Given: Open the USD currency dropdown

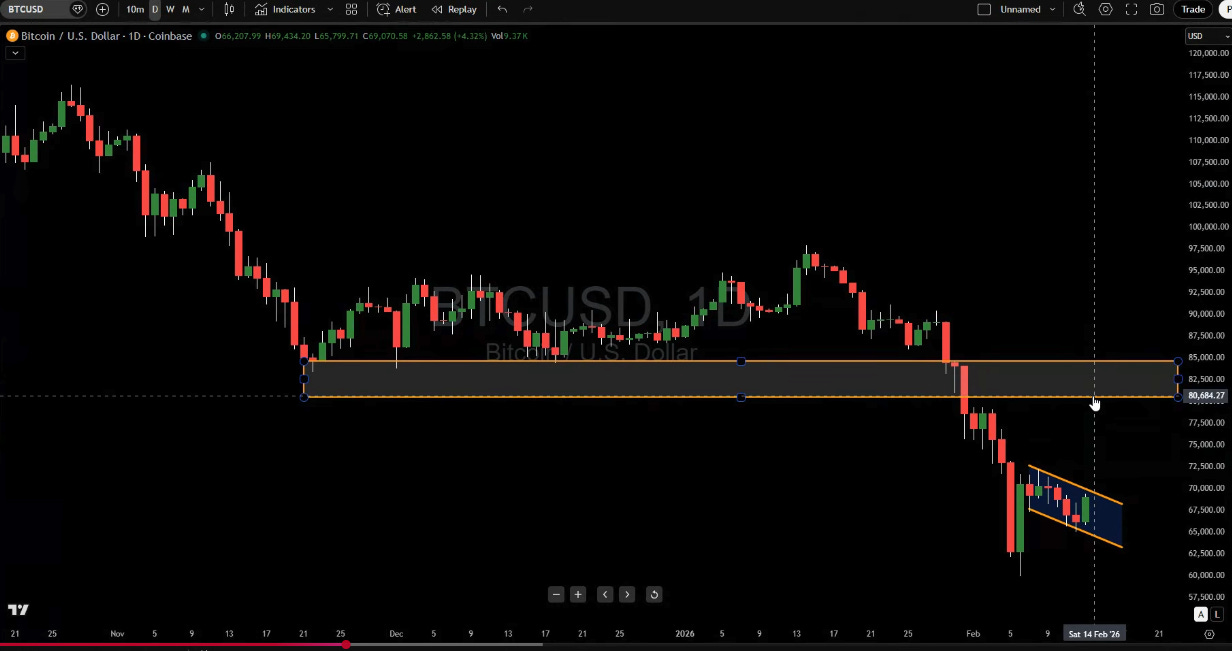Looking at the screenshot, I should coord(1207,36).
